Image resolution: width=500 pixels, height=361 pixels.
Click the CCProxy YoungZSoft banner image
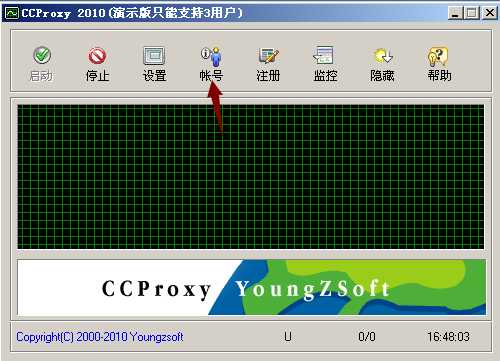(252, 287)
